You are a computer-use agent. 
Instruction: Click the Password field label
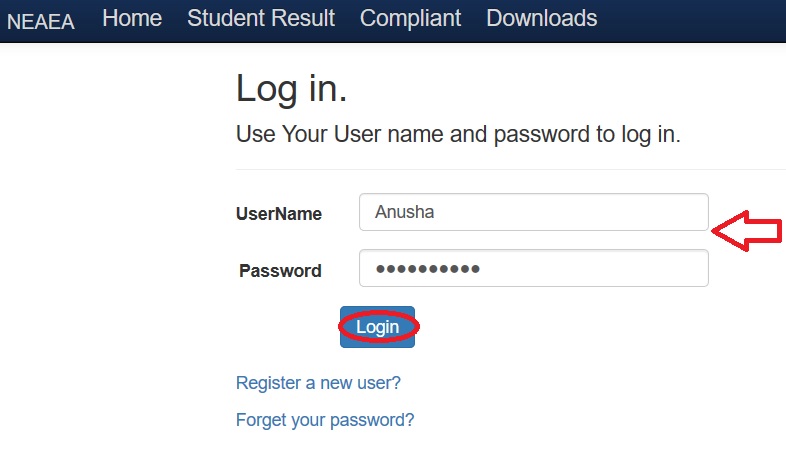[281, 270]
